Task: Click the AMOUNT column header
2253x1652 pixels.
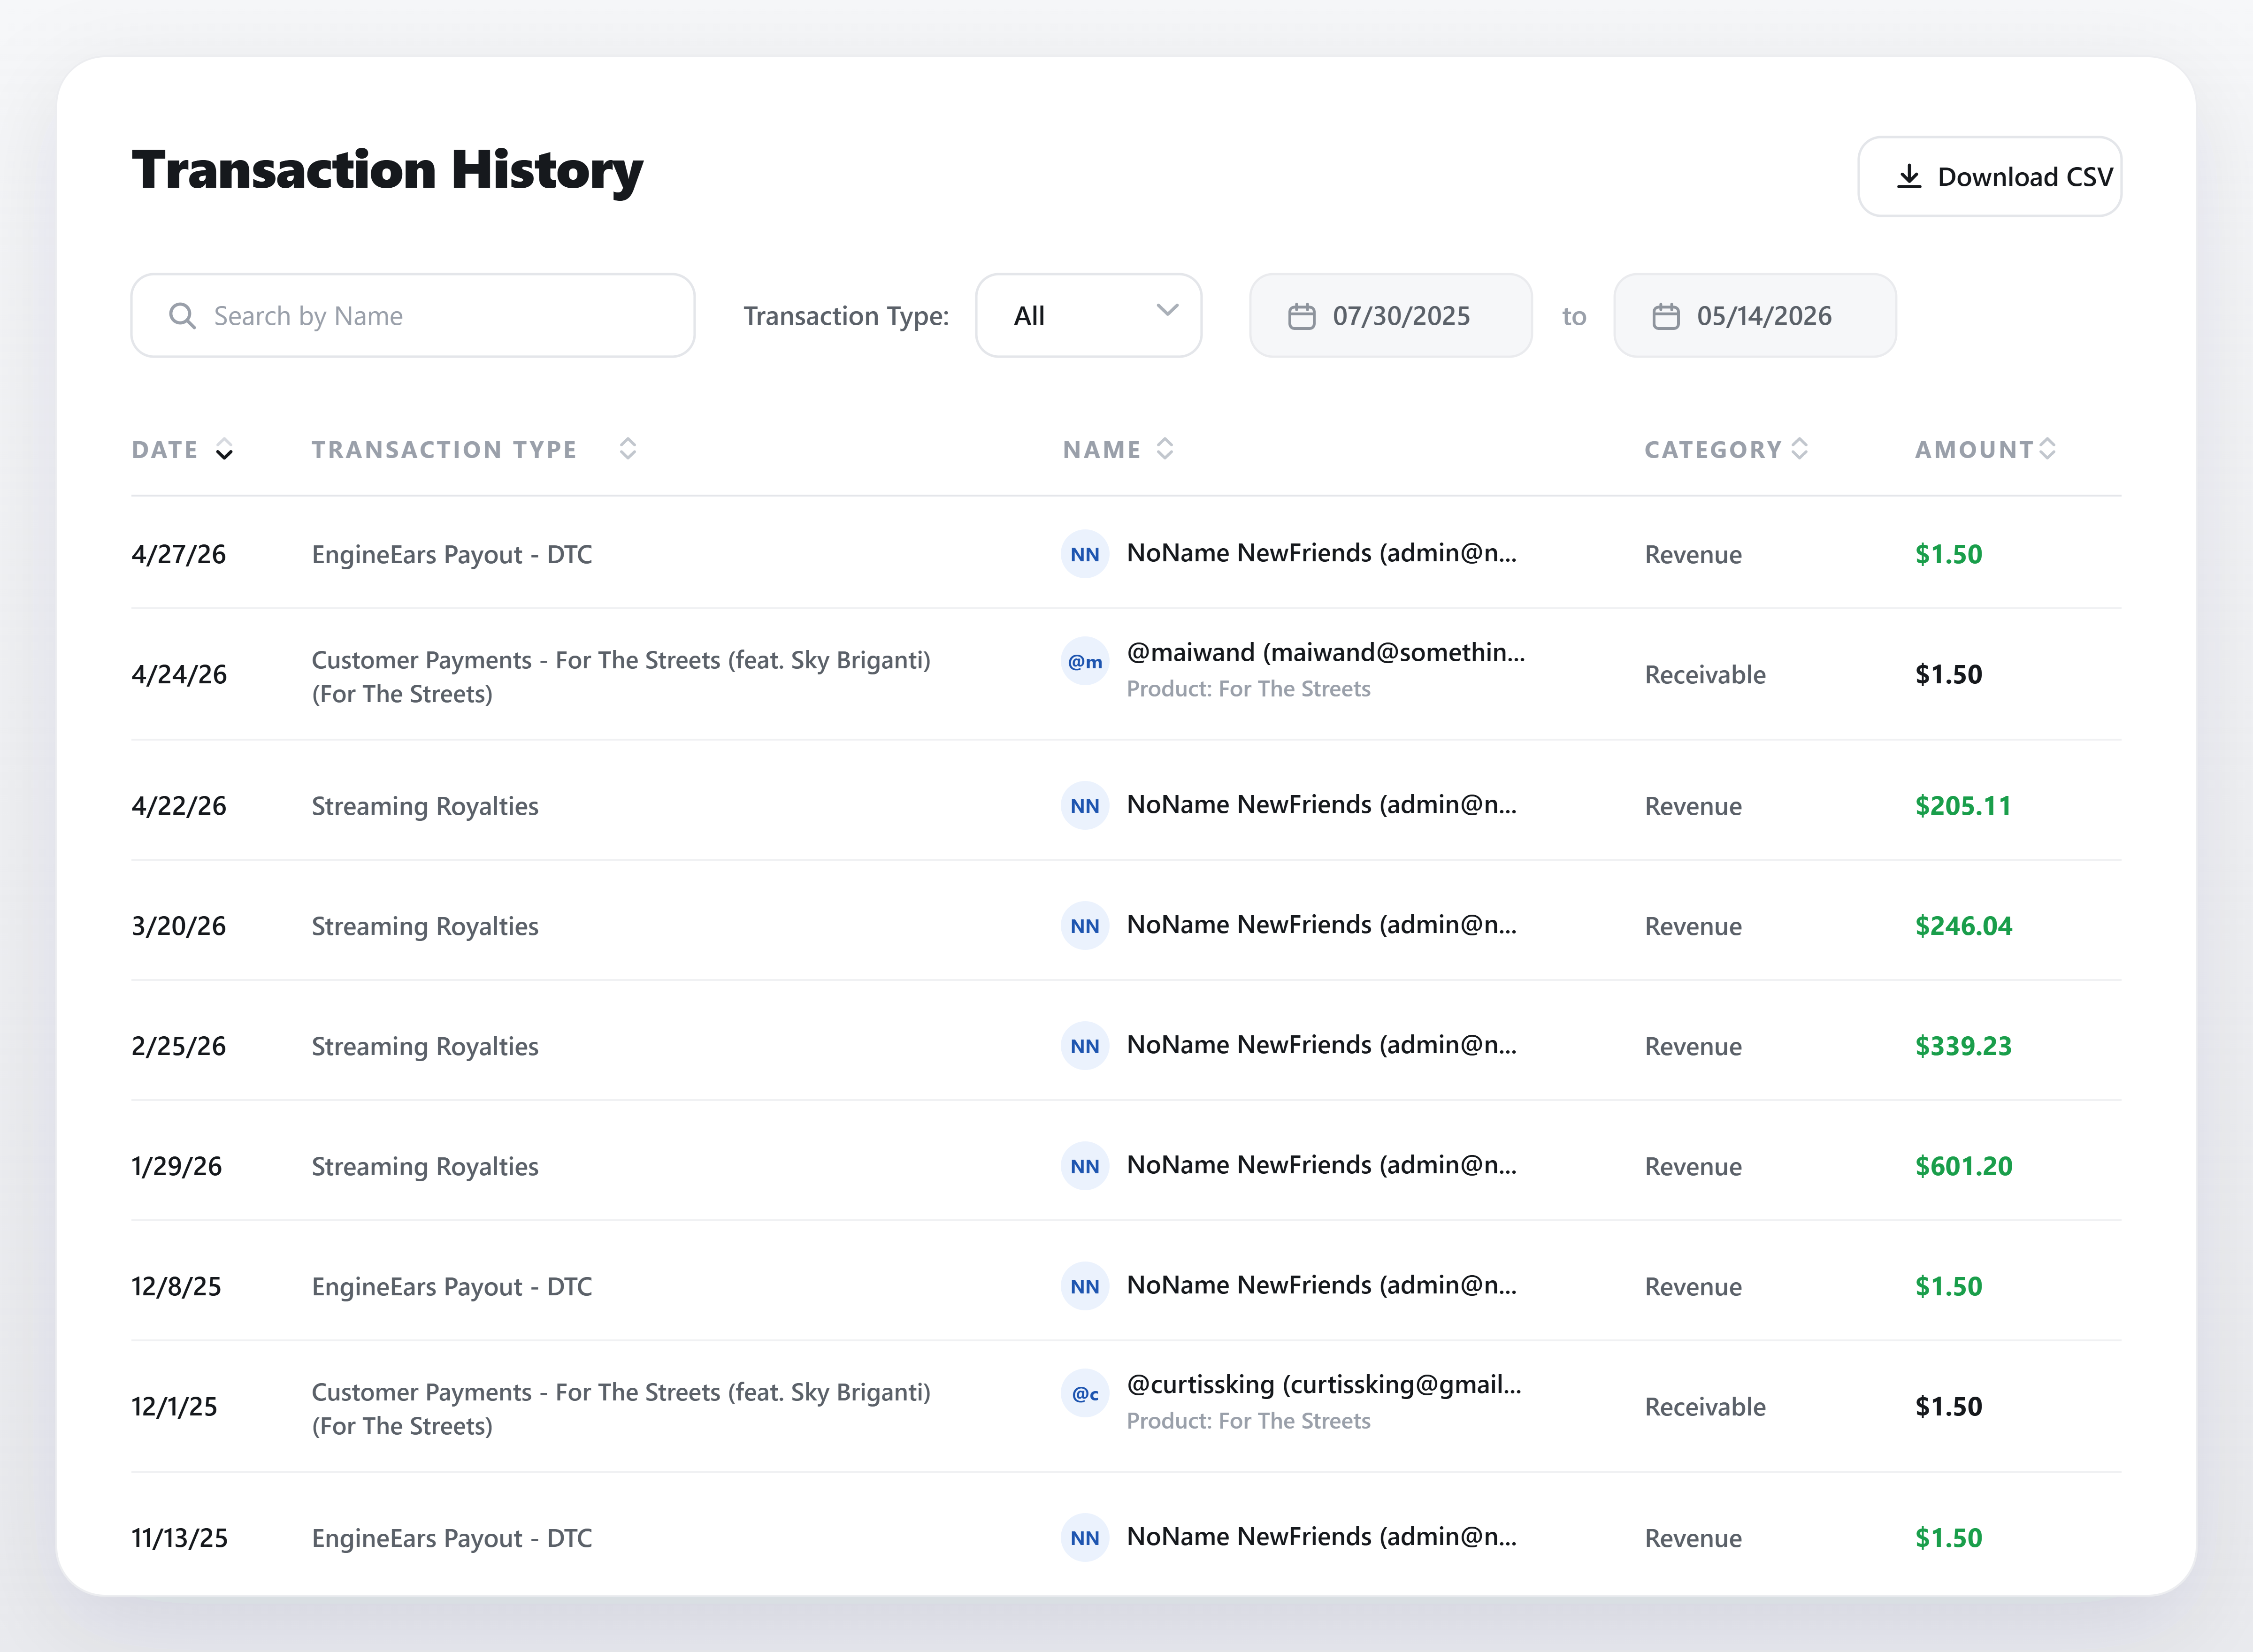Action: [1974, 450]
